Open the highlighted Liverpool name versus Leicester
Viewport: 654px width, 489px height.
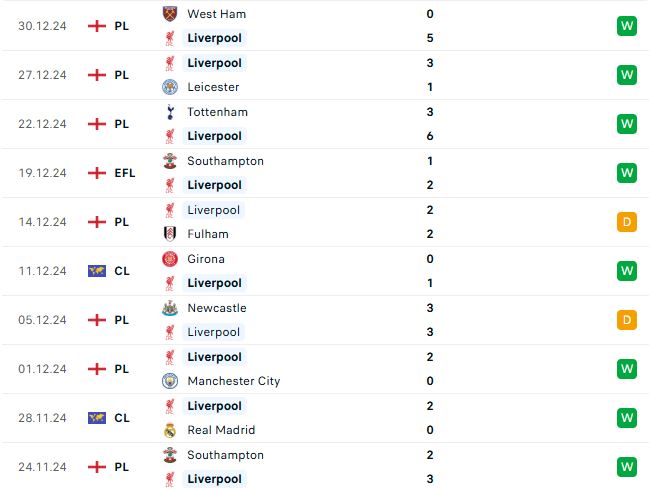click(x=214, y=63)
